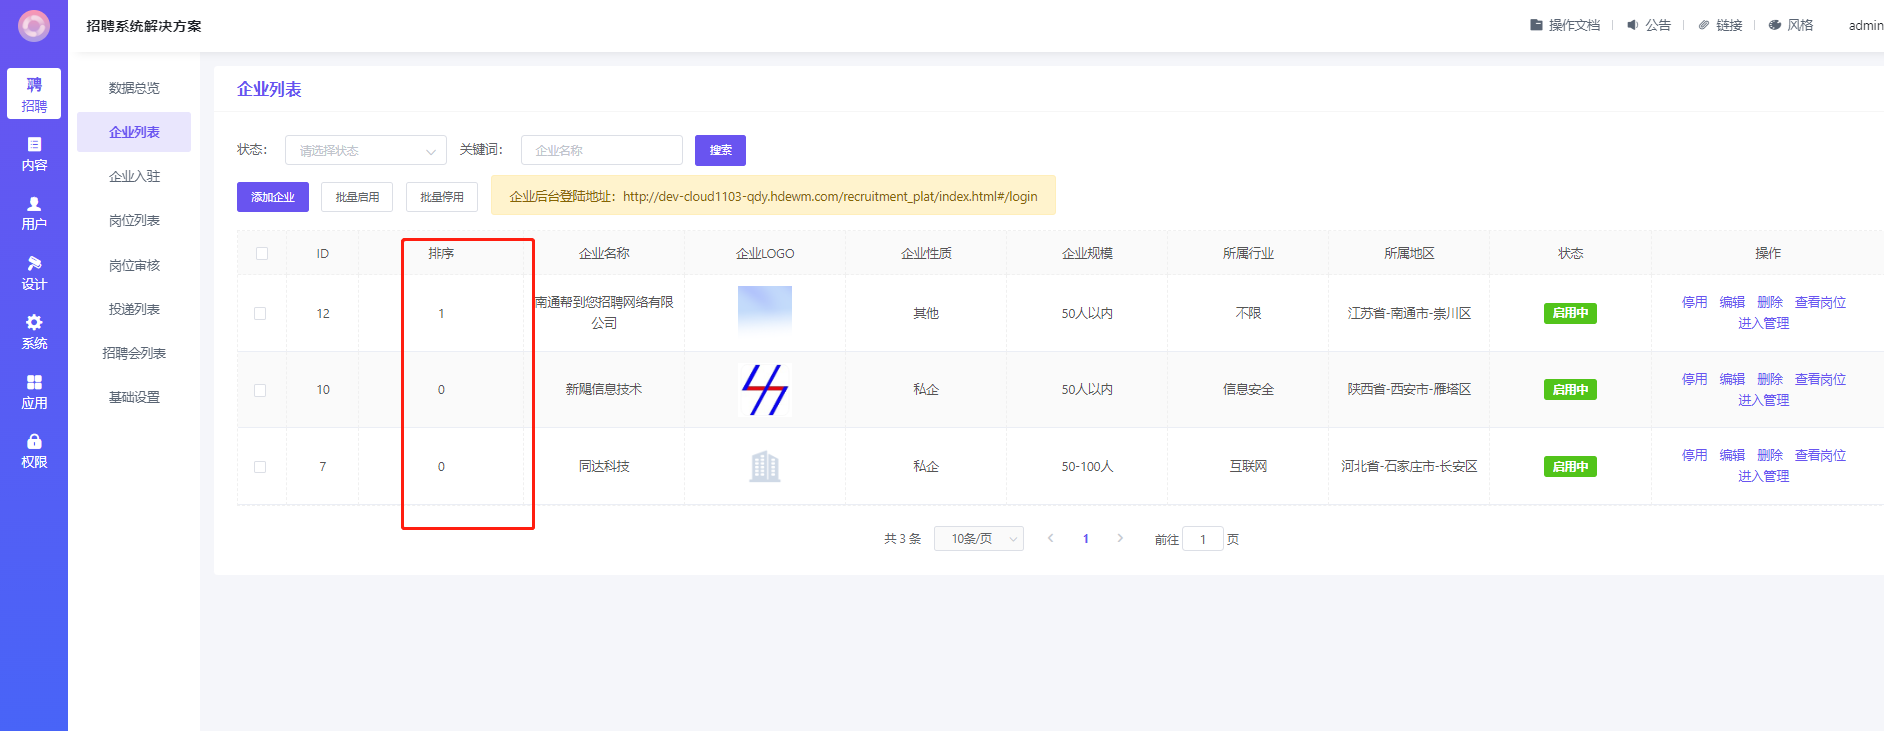
Task: Open 操作文档 folder icon in header
Action: point(1536,25)
